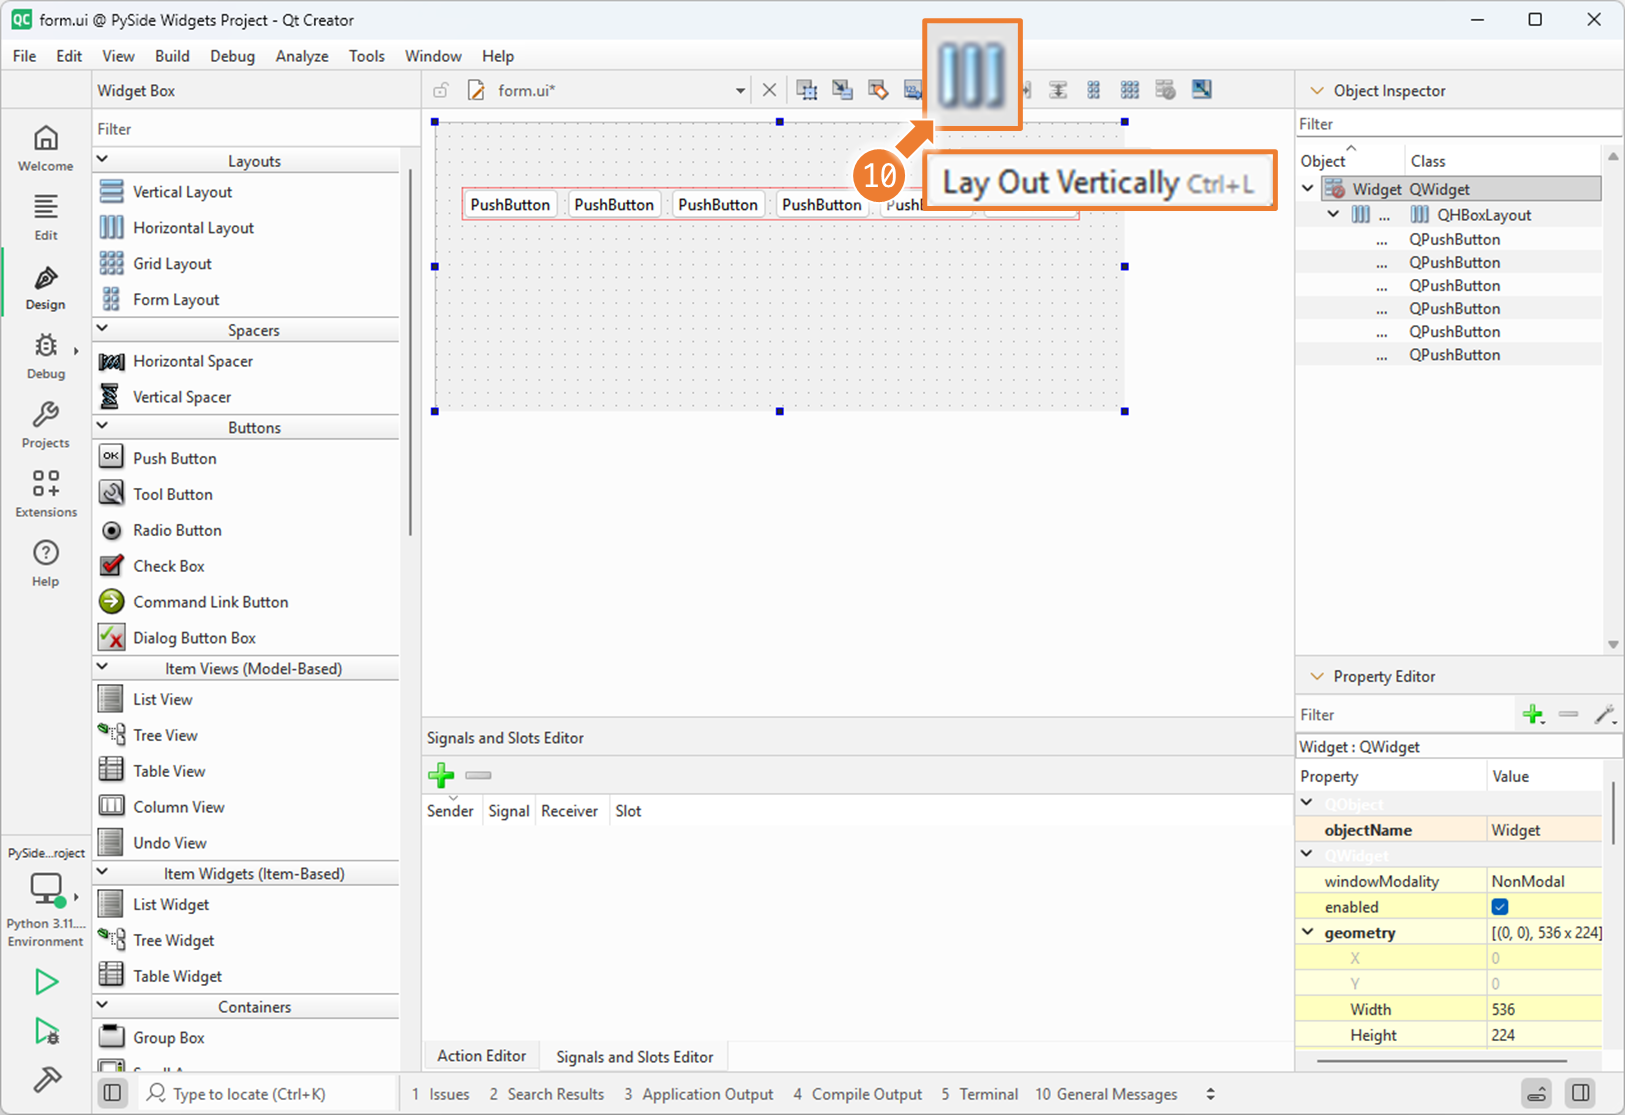The image size is (1625, 1115).
Task: Open Search Results output pane
Action: pyautogui.click(x=547, y=1094)
